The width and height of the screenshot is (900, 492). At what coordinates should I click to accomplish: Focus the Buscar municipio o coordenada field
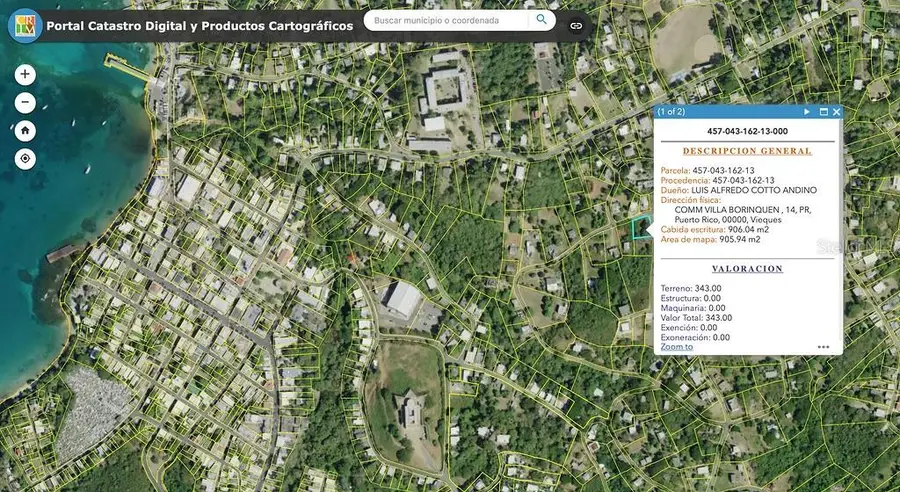point(448,20)
